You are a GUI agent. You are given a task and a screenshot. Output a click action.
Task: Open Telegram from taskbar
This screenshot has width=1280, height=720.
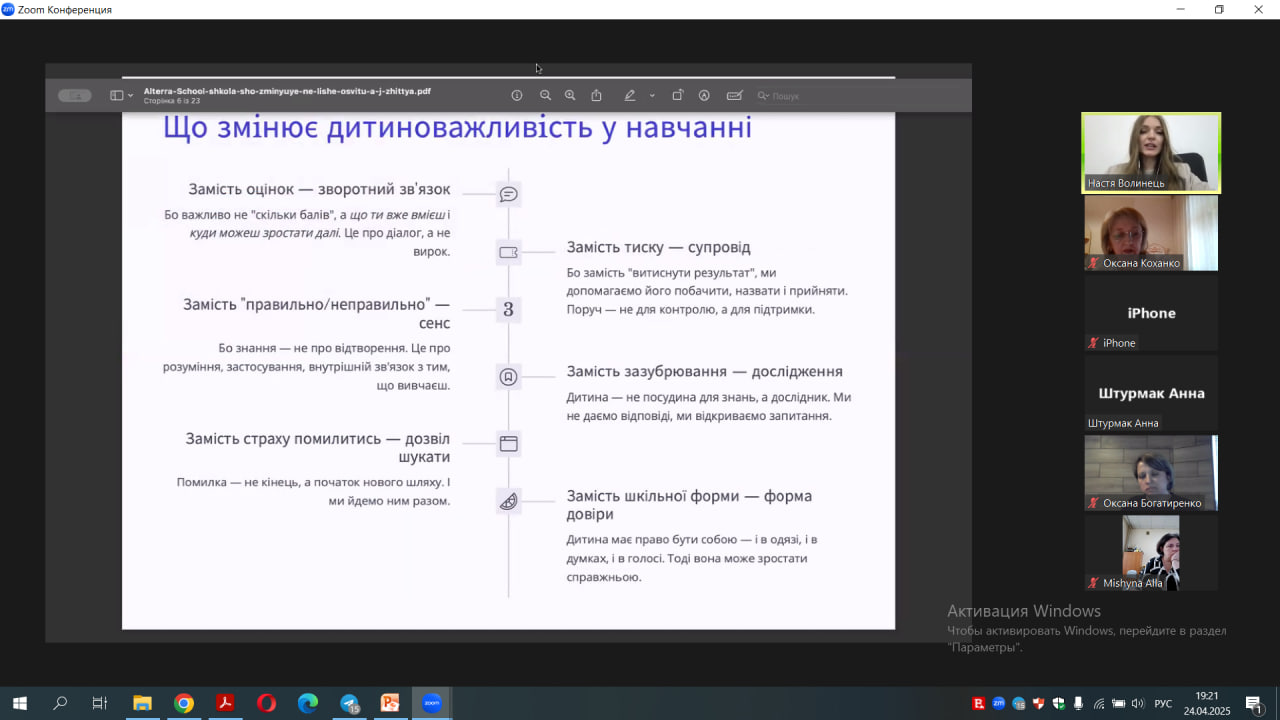(349, 703)
